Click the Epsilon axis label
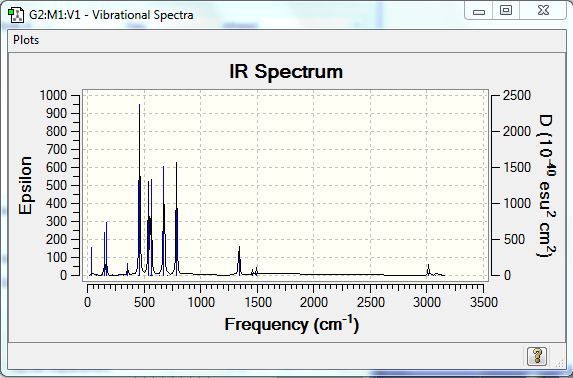This screenshot has height=378, width=573. click(x=25, y=185)
